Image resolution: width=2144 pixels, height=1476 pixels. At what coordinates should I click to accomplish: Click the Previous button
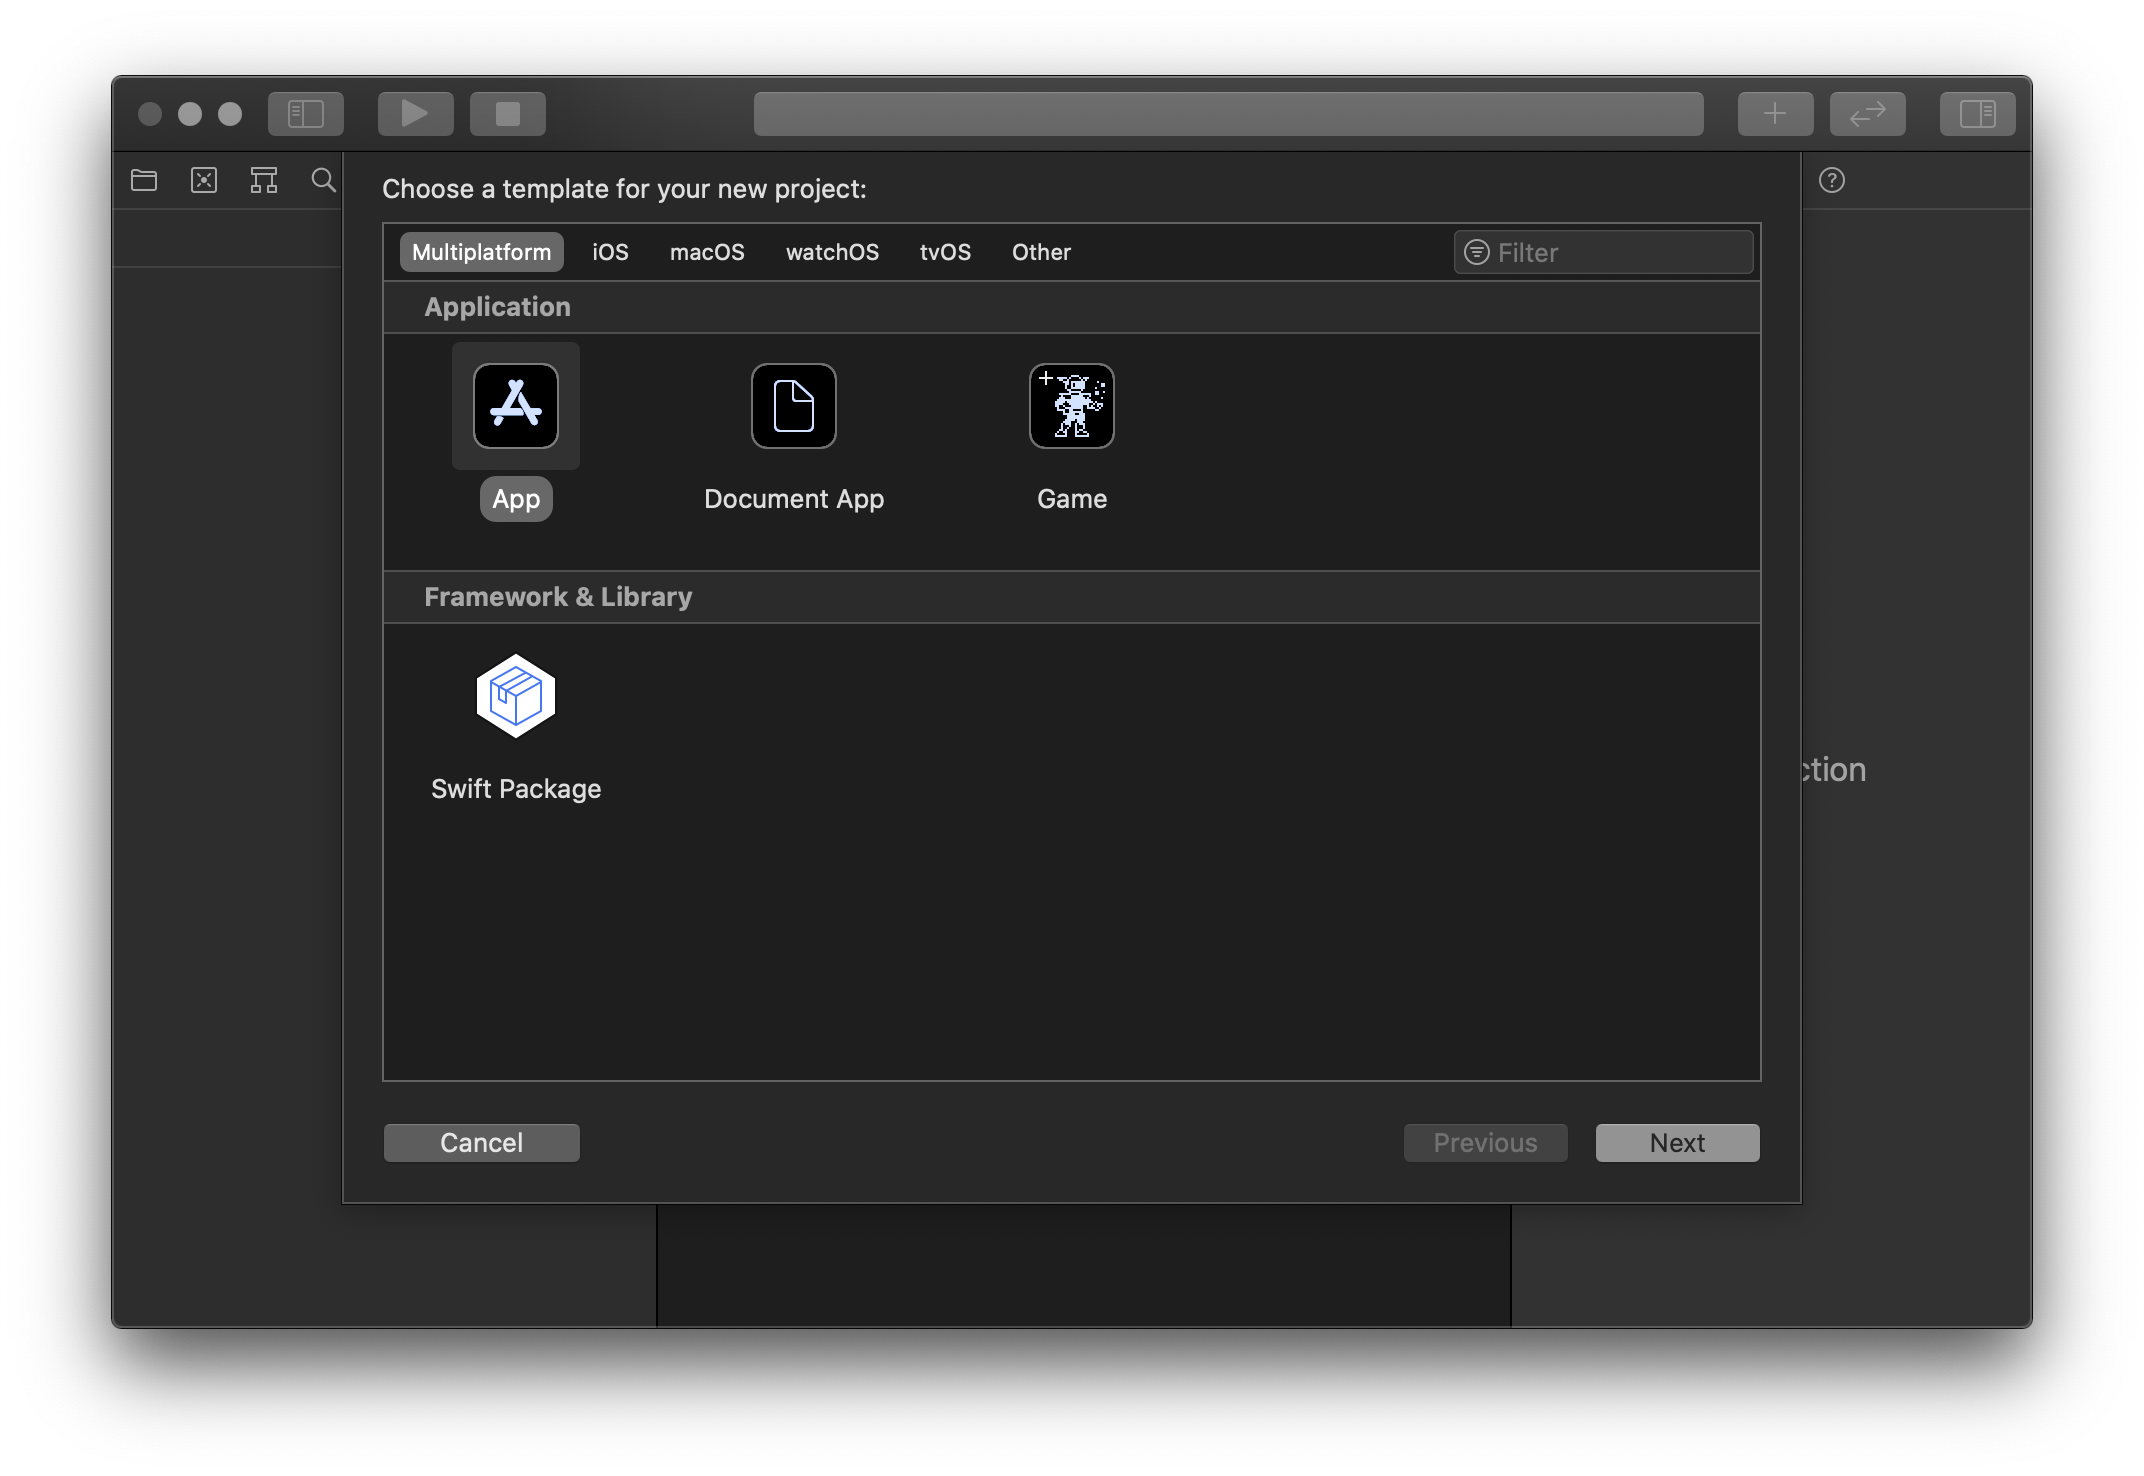[1484, 1142]
